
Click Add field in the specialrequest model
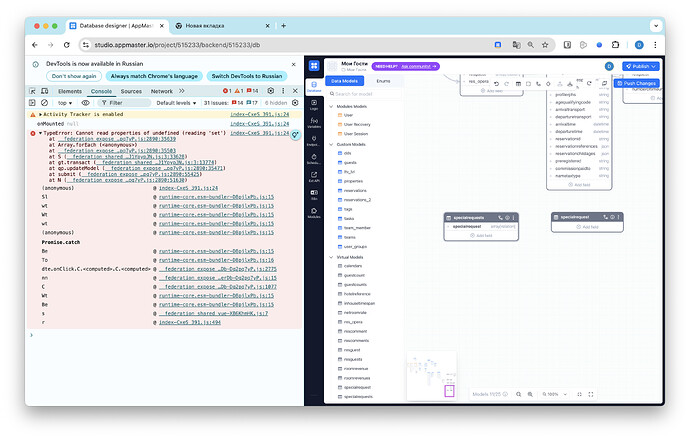[x=587, y=227]
